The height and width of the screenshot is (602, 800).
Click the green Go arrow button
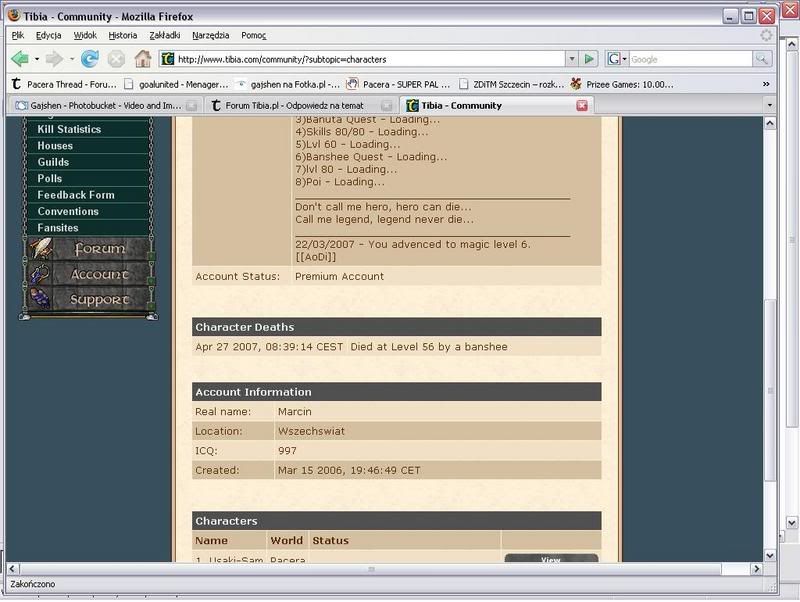click(589, 59)
